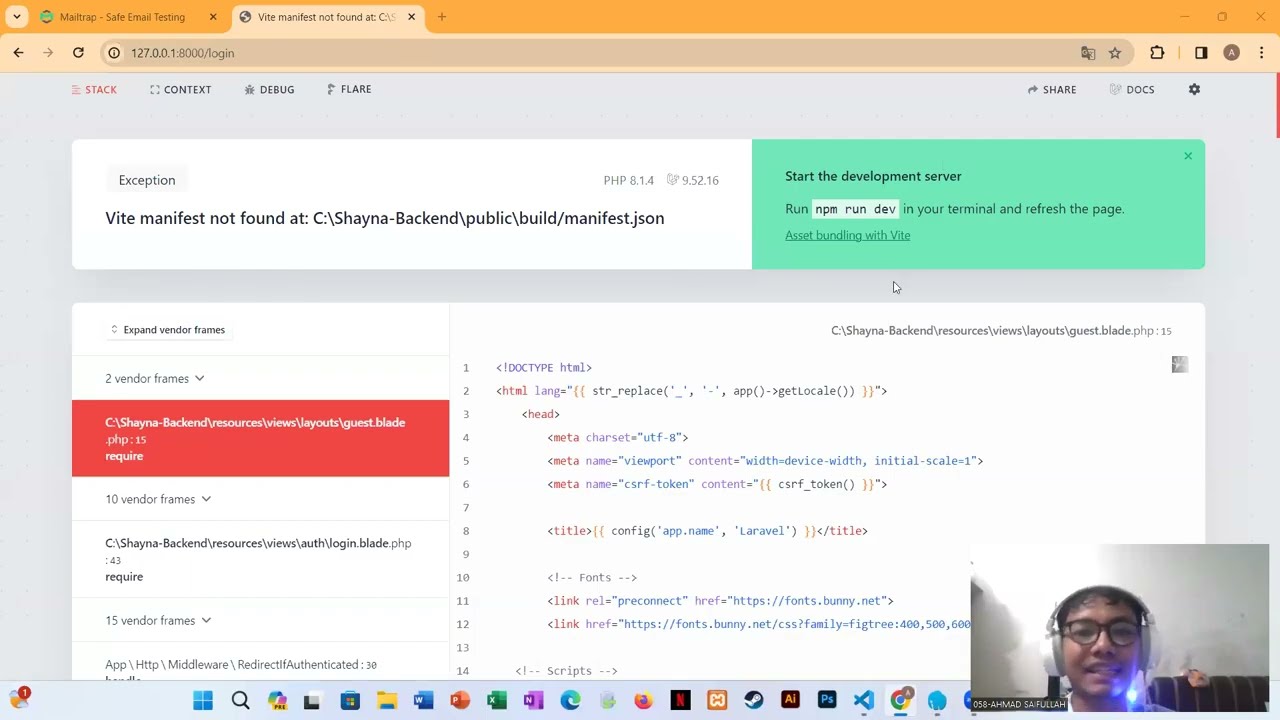Go back to the previous page

18,53
